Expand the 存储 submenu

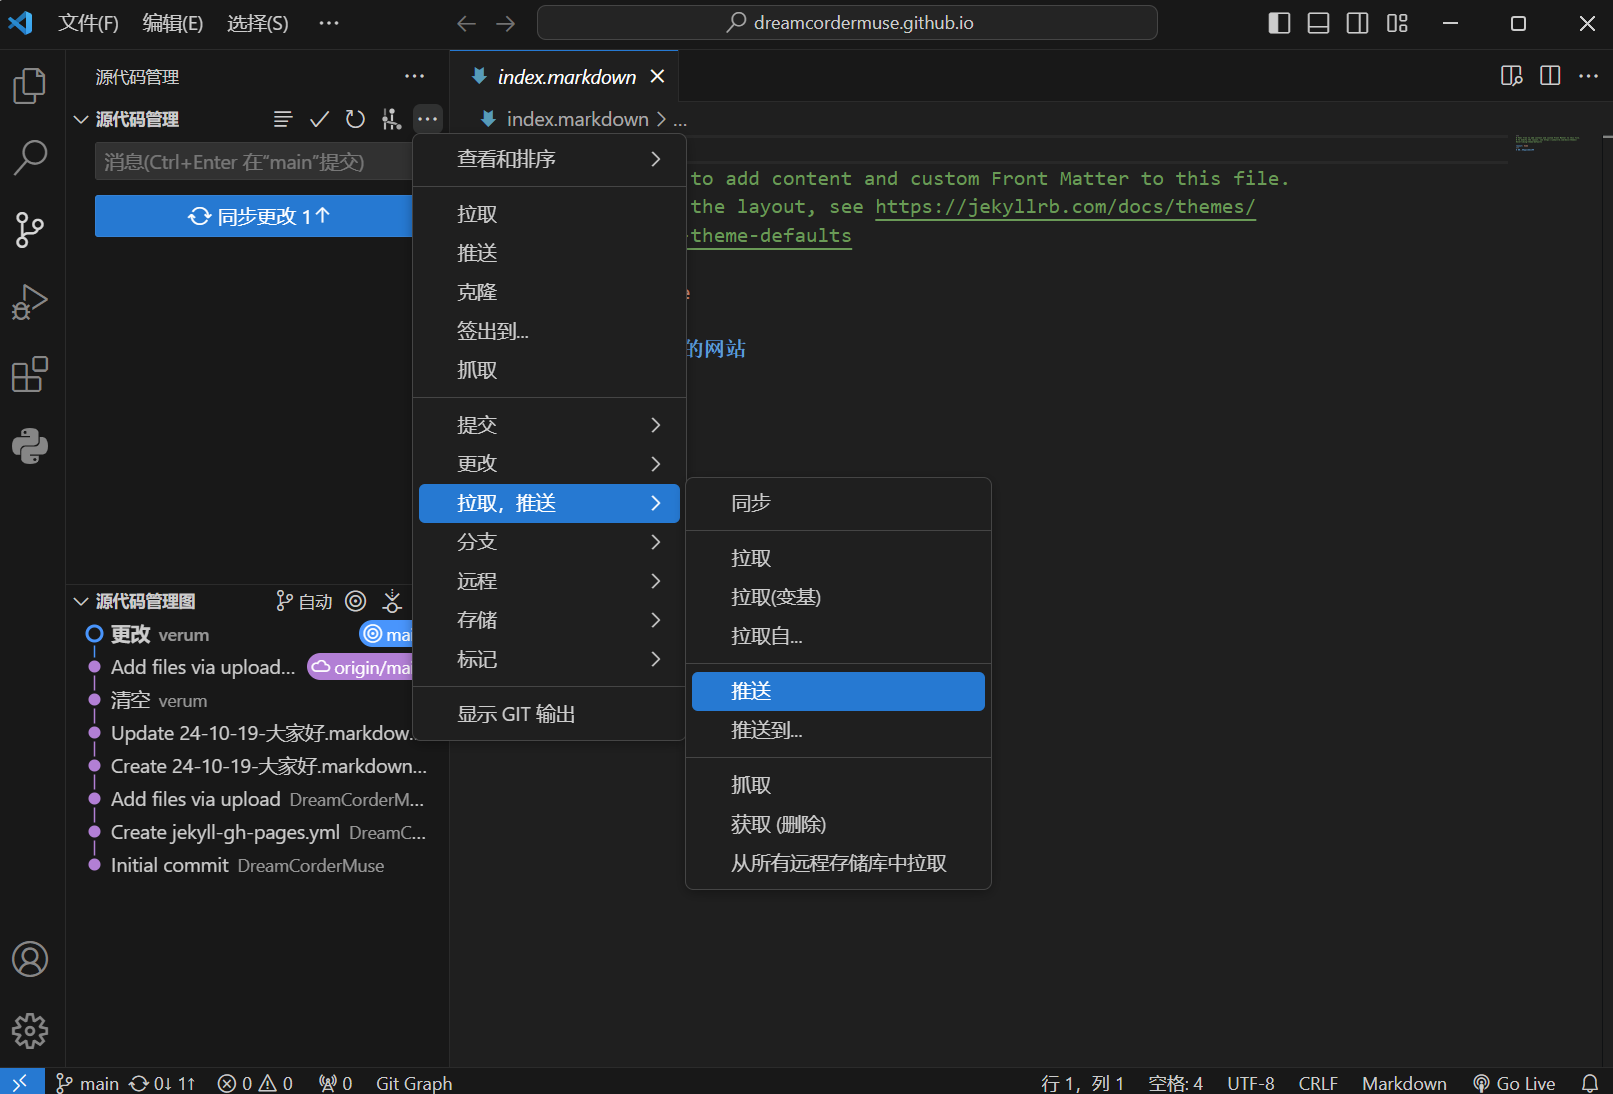tap(549, 620)
